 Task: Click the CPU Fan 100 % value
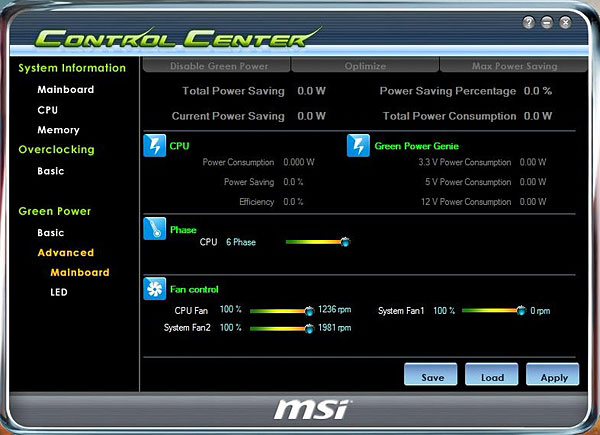[x=230, y=309]
